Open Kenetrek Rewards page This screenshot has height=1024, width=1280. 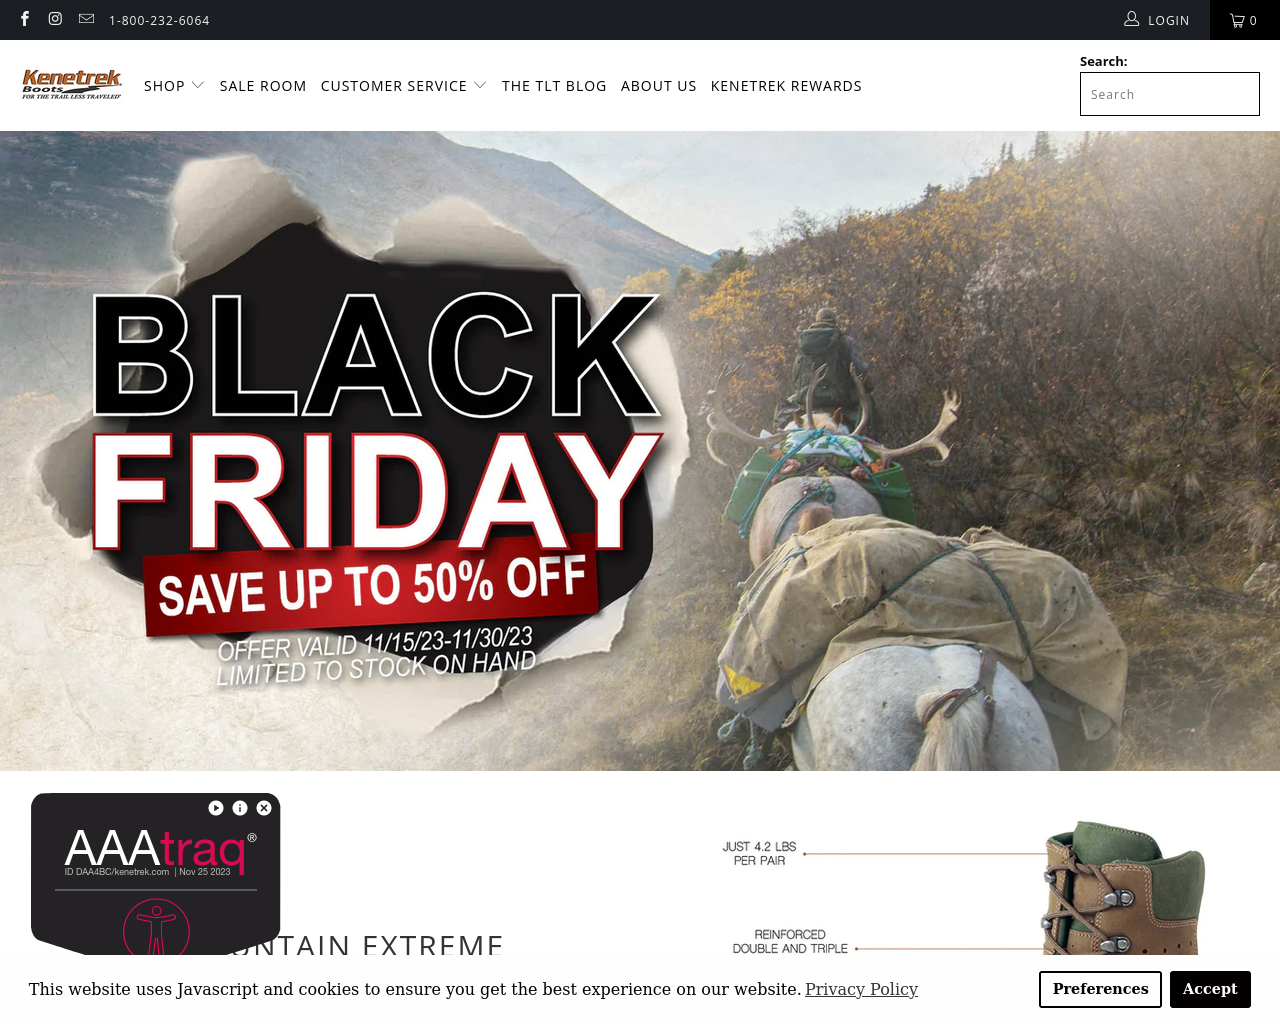pyautogui.click(x=786, y=86)
